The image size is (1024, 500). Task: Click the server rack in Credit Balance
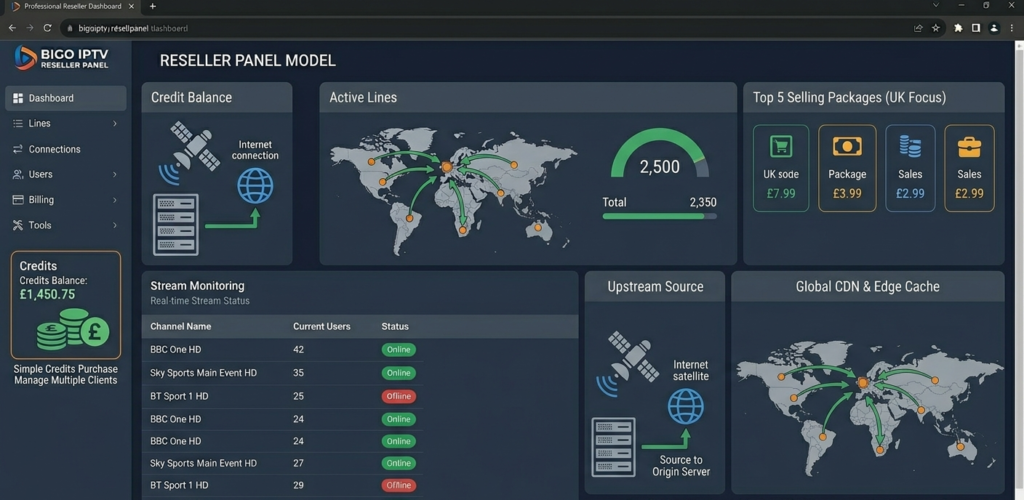(176, 224)
